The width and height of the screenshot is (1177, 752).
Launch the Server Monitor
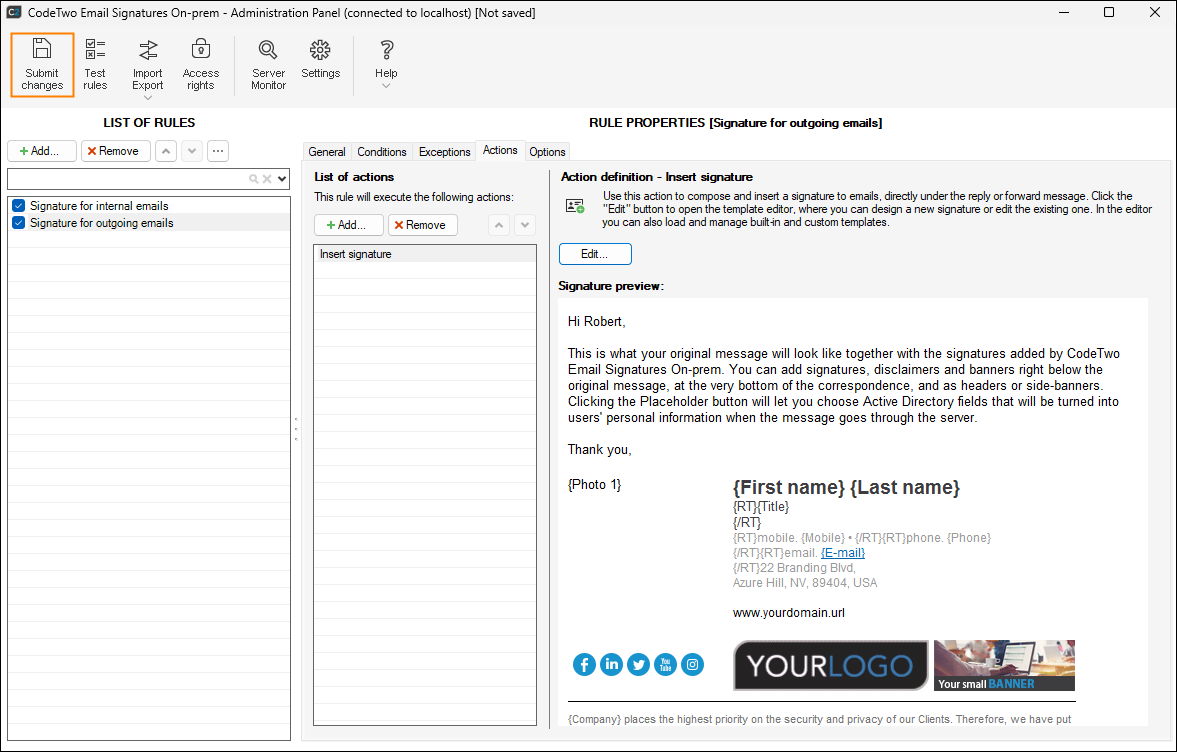click(268, 64)
